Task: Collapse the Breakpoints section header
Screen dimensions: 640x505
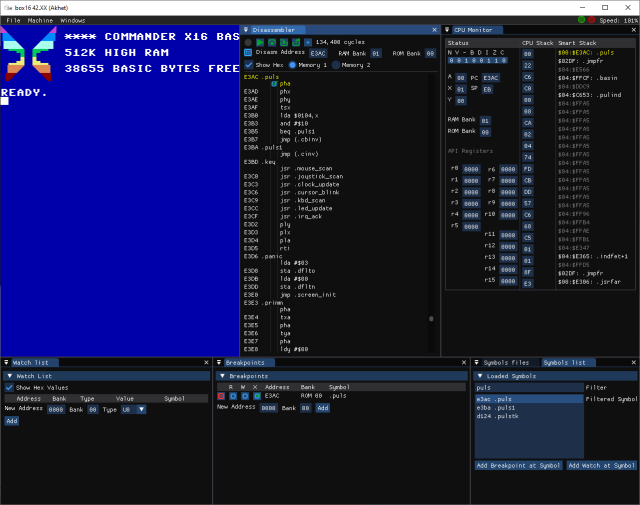Action: (342, 376)
